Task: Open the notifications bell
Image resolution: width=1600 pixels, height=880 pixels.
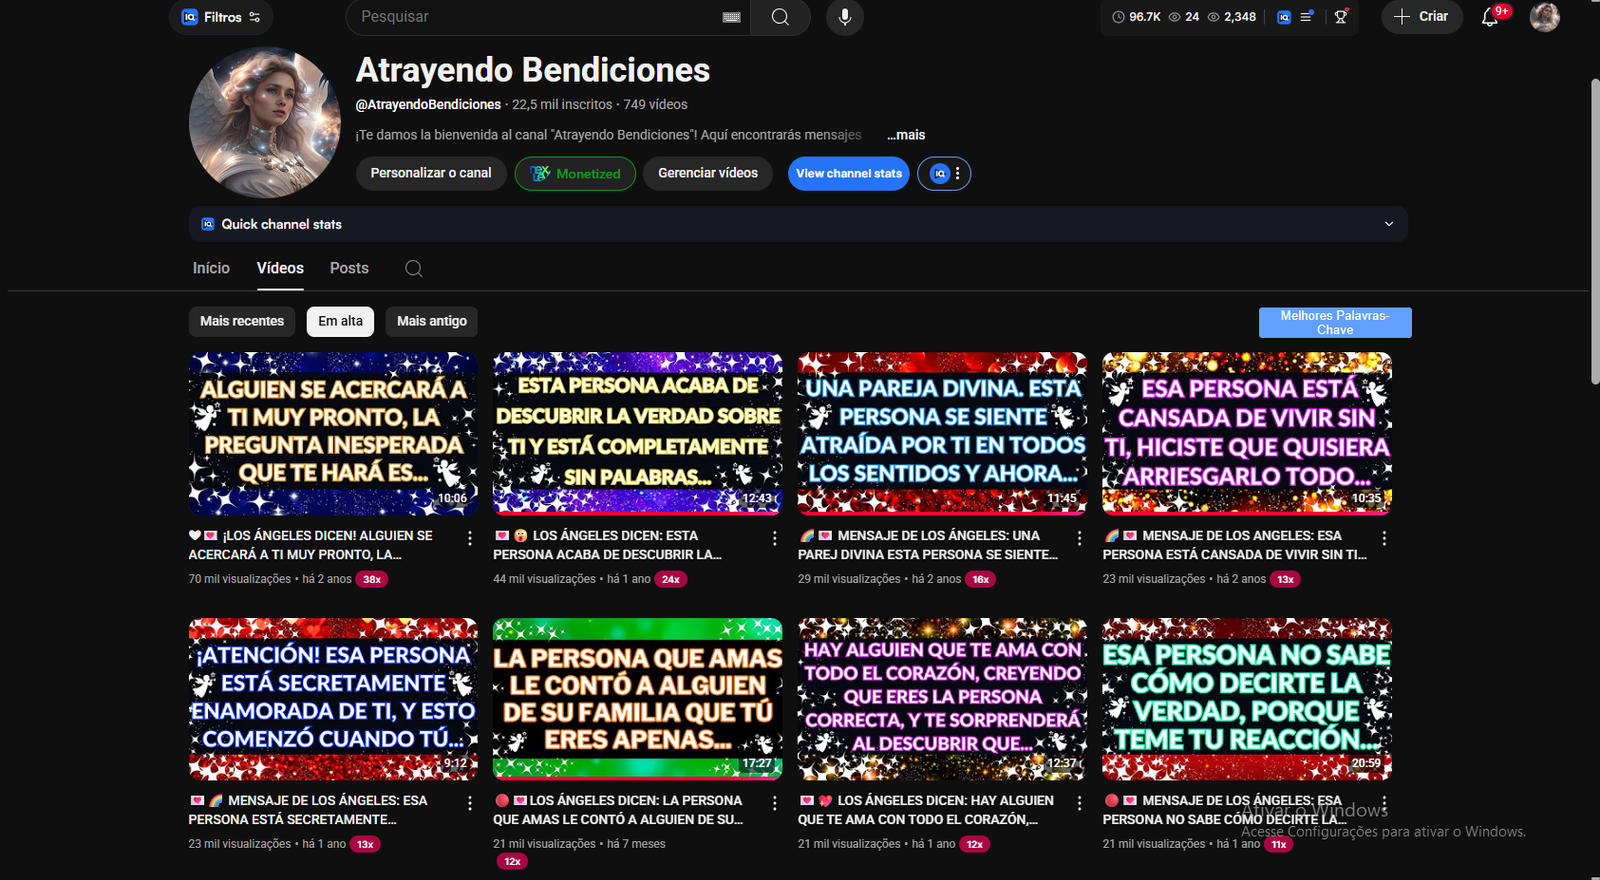Action: [x=1489, y=17]
